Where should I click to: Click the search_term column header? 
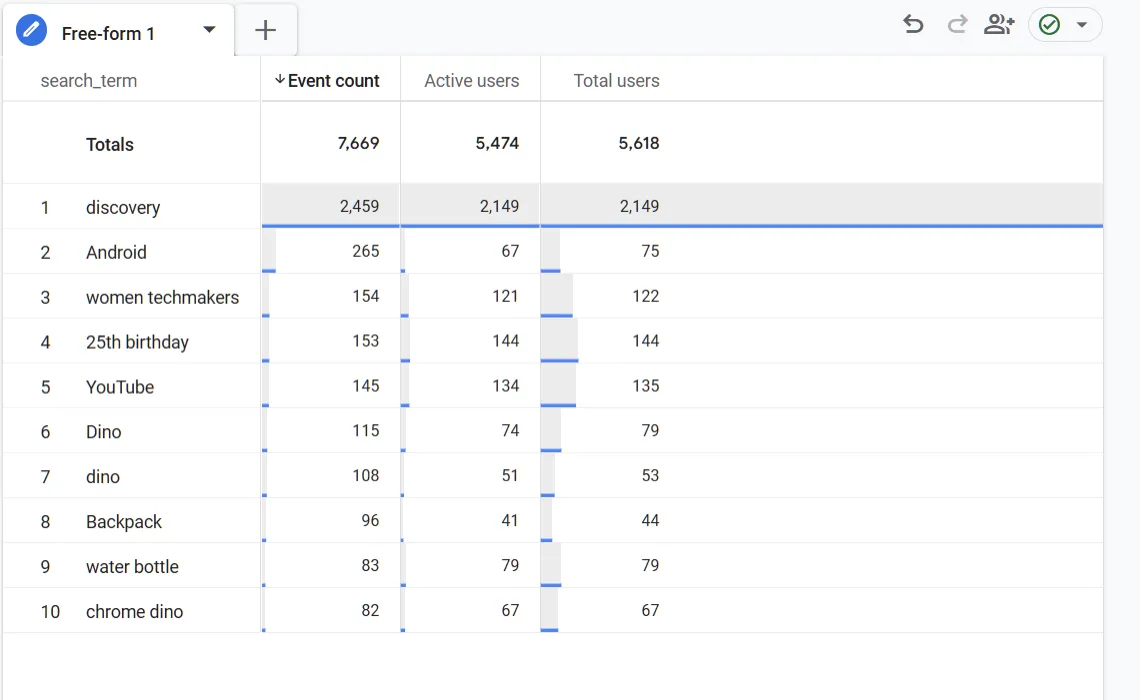pos(89,81)
